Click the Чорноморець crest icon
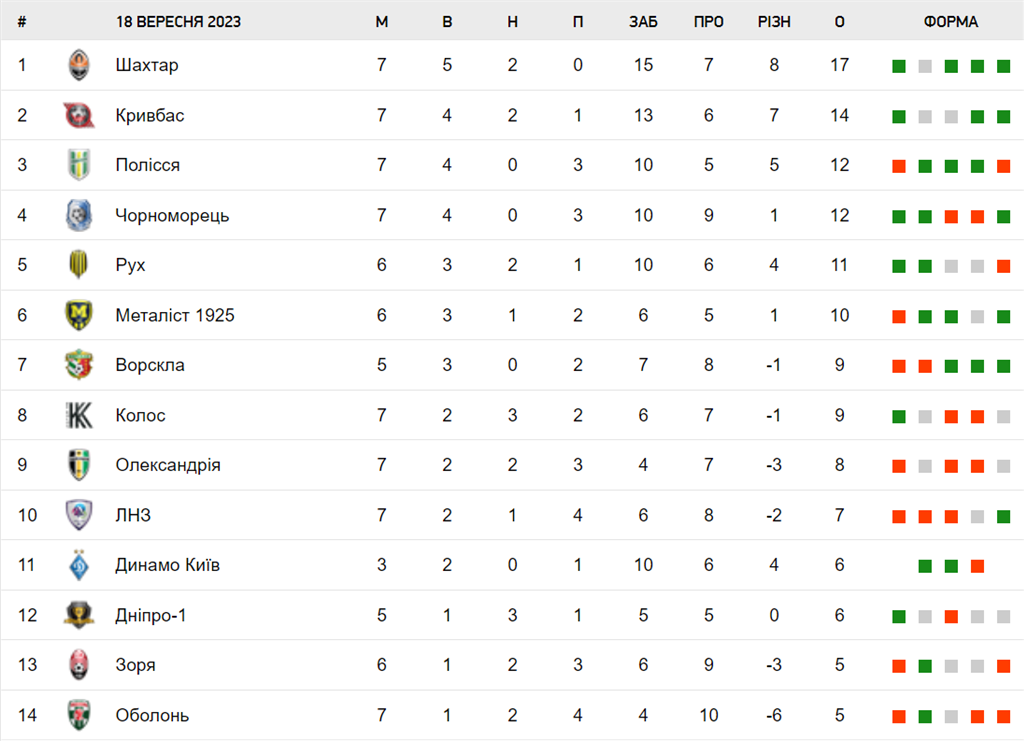This screenshot has width=1024, height=741. coord(79,215)
